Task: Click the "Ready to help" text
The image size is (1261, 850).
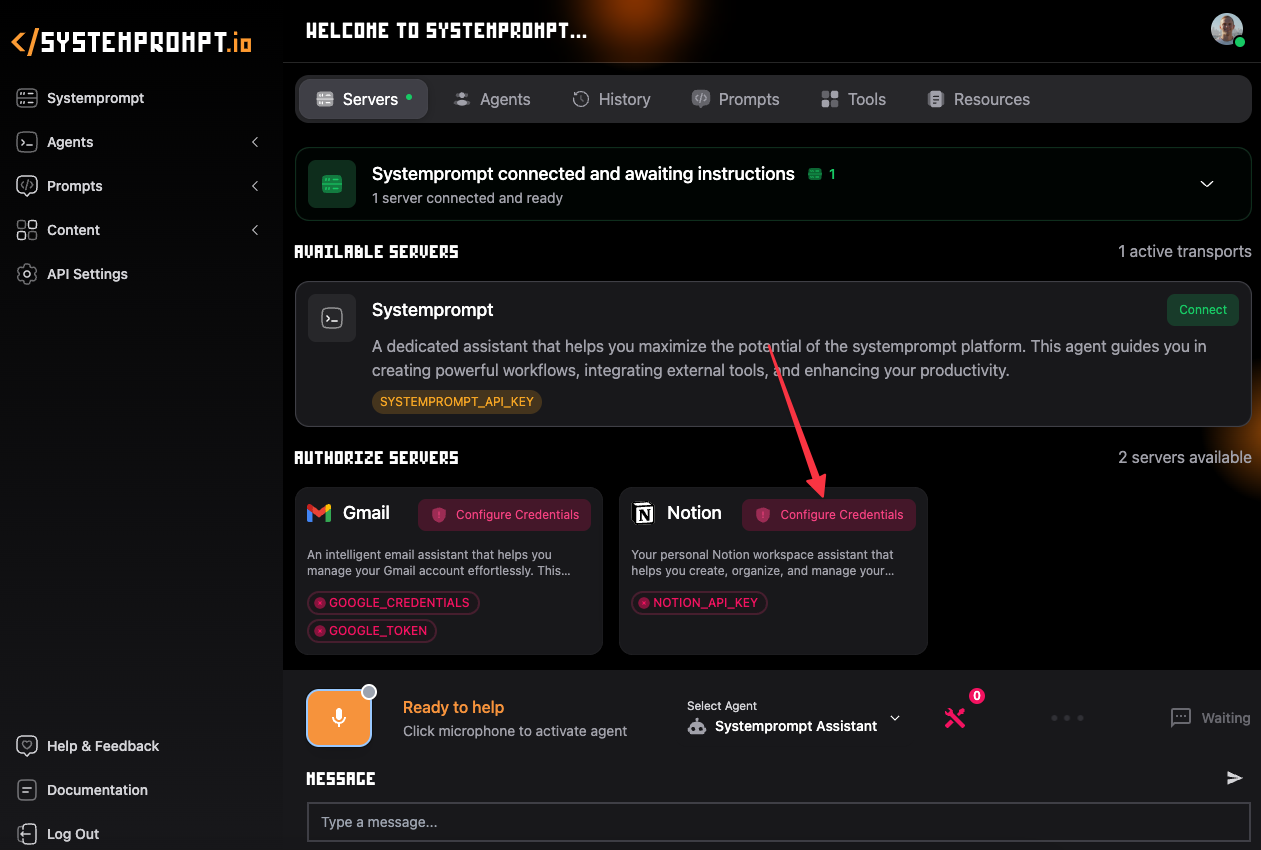Action: (x=453, y=707)
